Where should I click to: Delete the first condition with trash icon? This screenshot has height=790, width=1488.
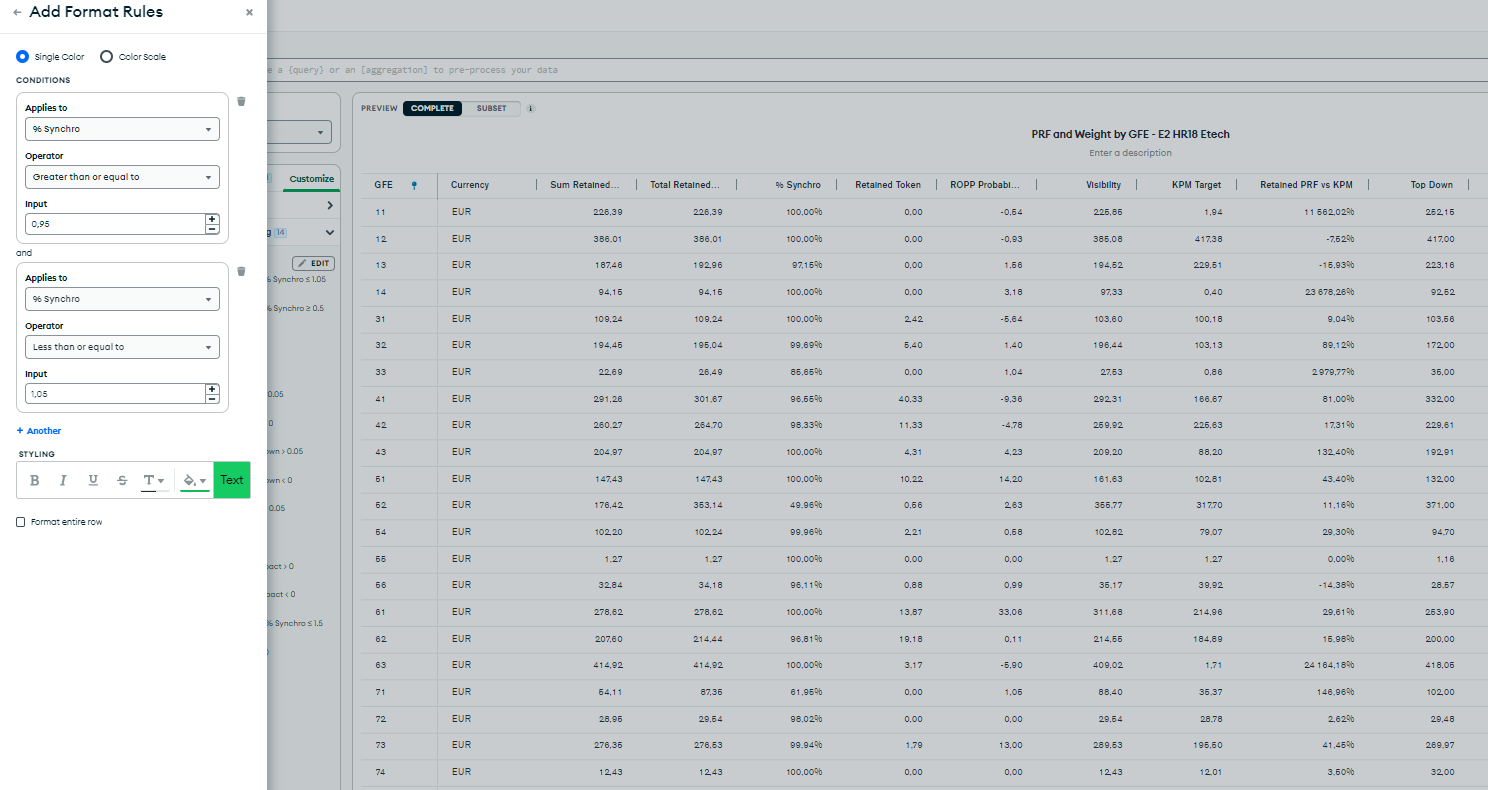(241, 101)
